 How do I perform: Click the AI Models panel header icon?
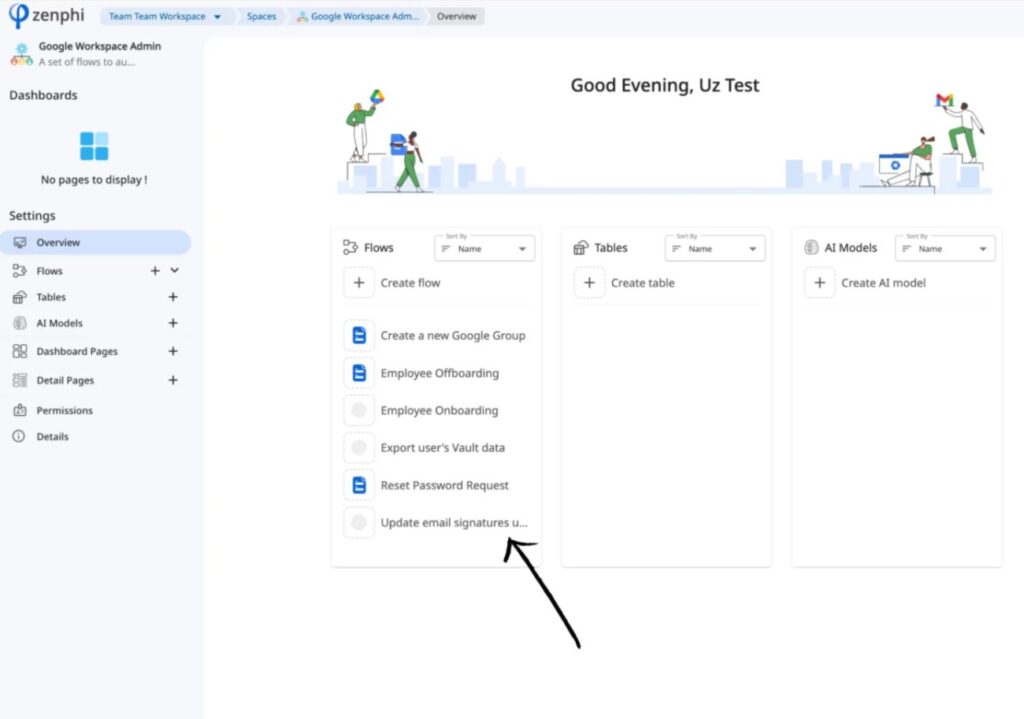coord(811,248)
